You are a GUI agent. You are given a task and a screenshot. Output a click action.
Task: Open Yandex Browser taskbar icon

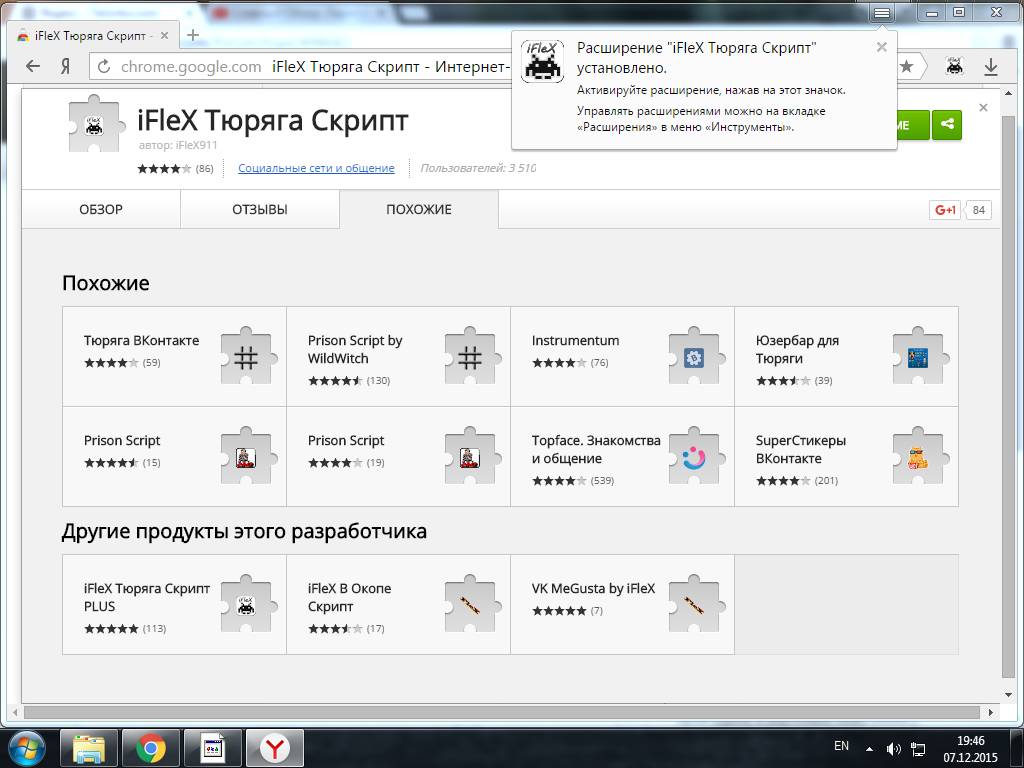(x=275, y=748)
